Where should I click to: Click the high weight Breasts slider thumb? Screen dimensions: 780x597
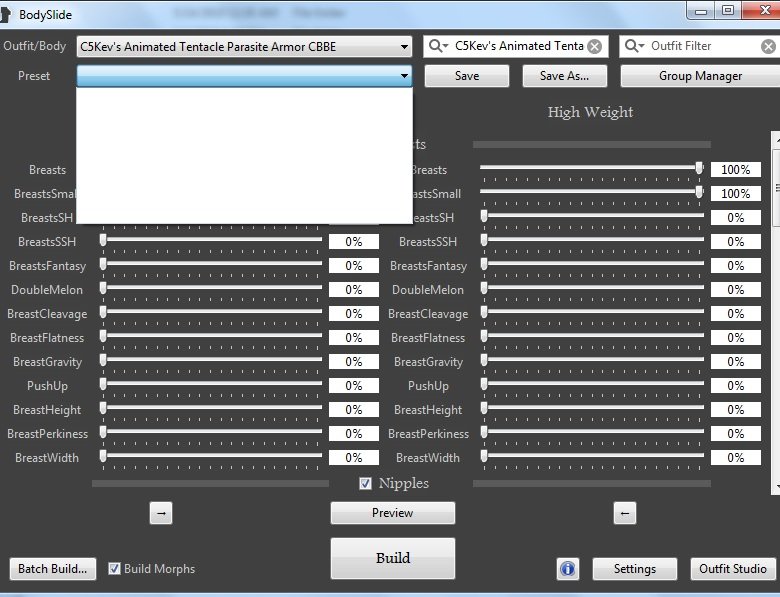click(x=699, y=168)
